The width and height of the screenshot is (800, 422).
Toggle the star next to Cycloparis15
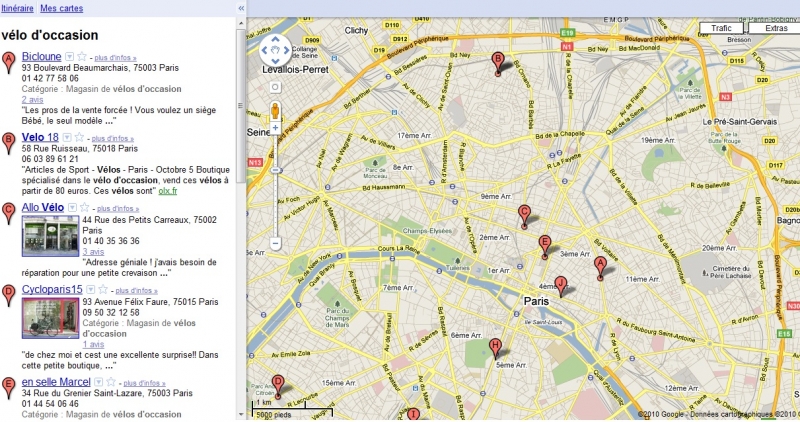pyautogui.click(x=104, y=290)
